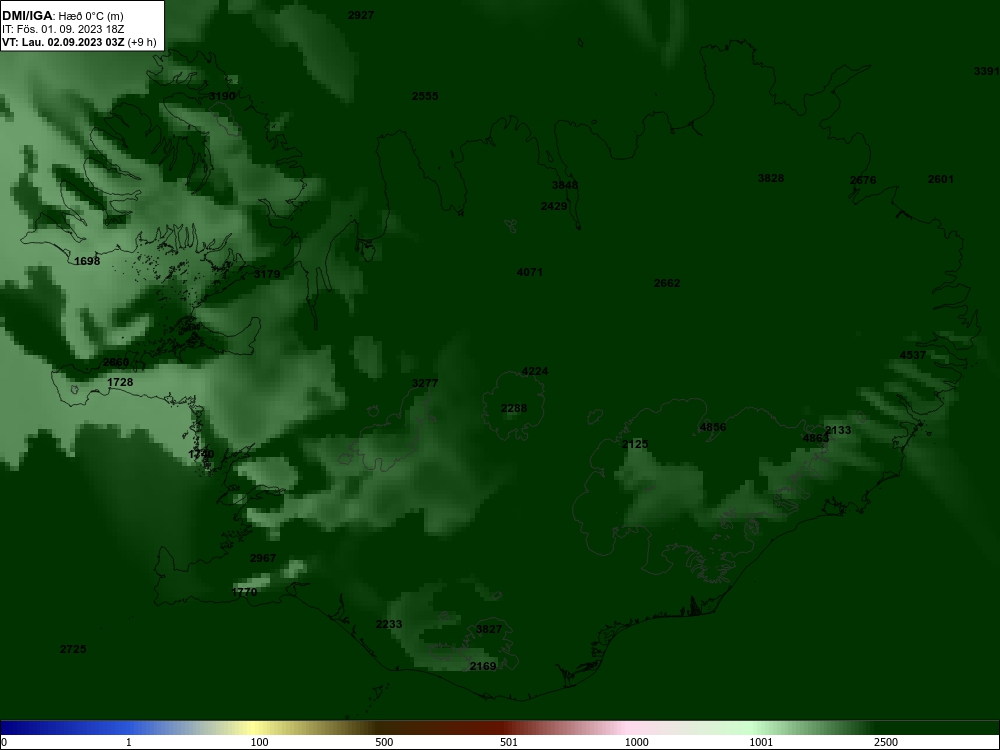Click the 3827 height label
Viewport: 1000px width, 750px height.
point(489,629)
